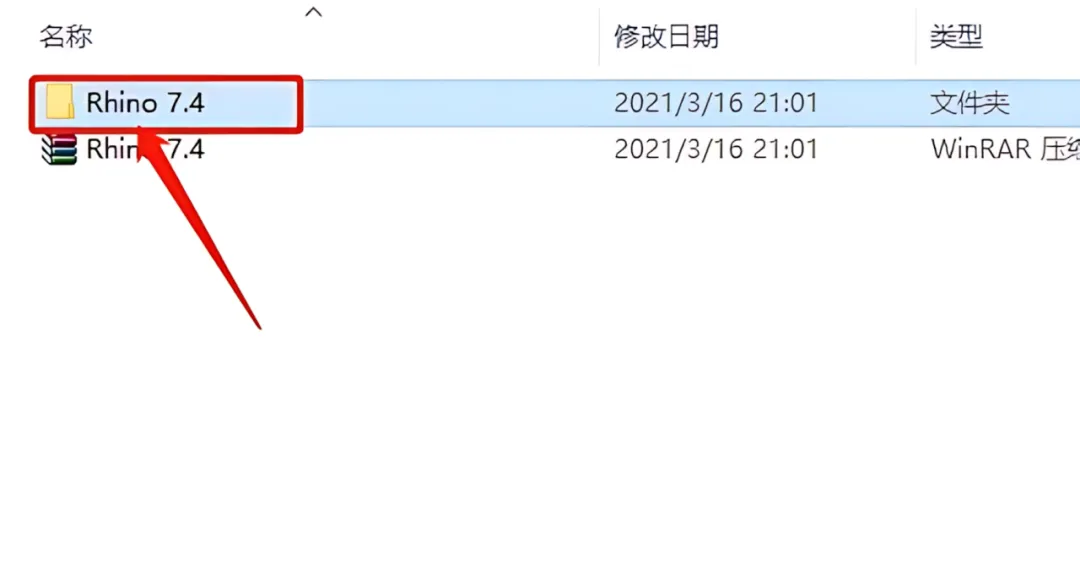Select the Rhino 7.4 WinRAR archive icon
1080x570 pixels.
59,149
